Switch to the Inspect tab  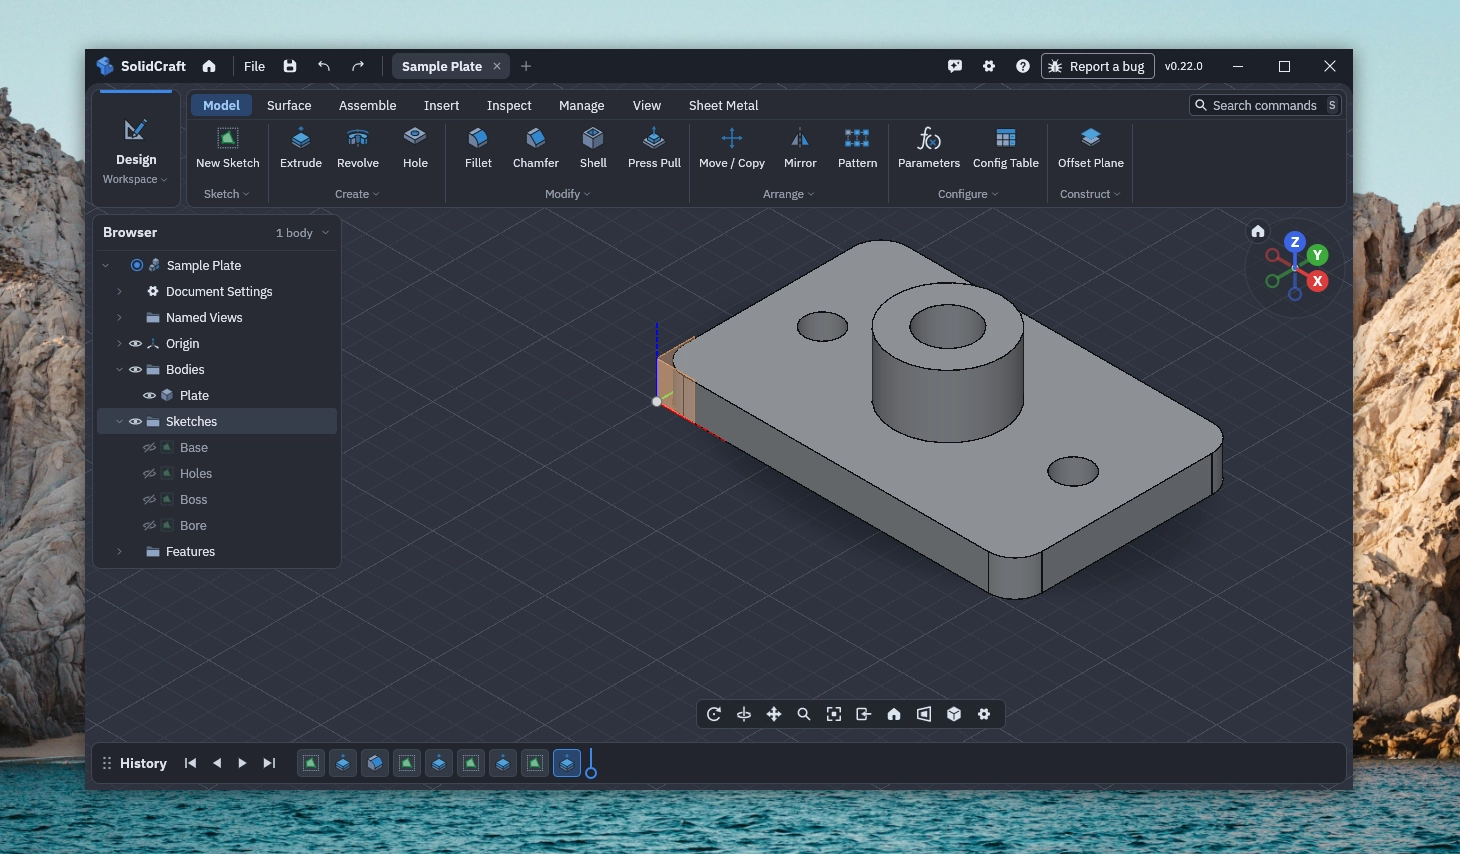coord(509,105)
